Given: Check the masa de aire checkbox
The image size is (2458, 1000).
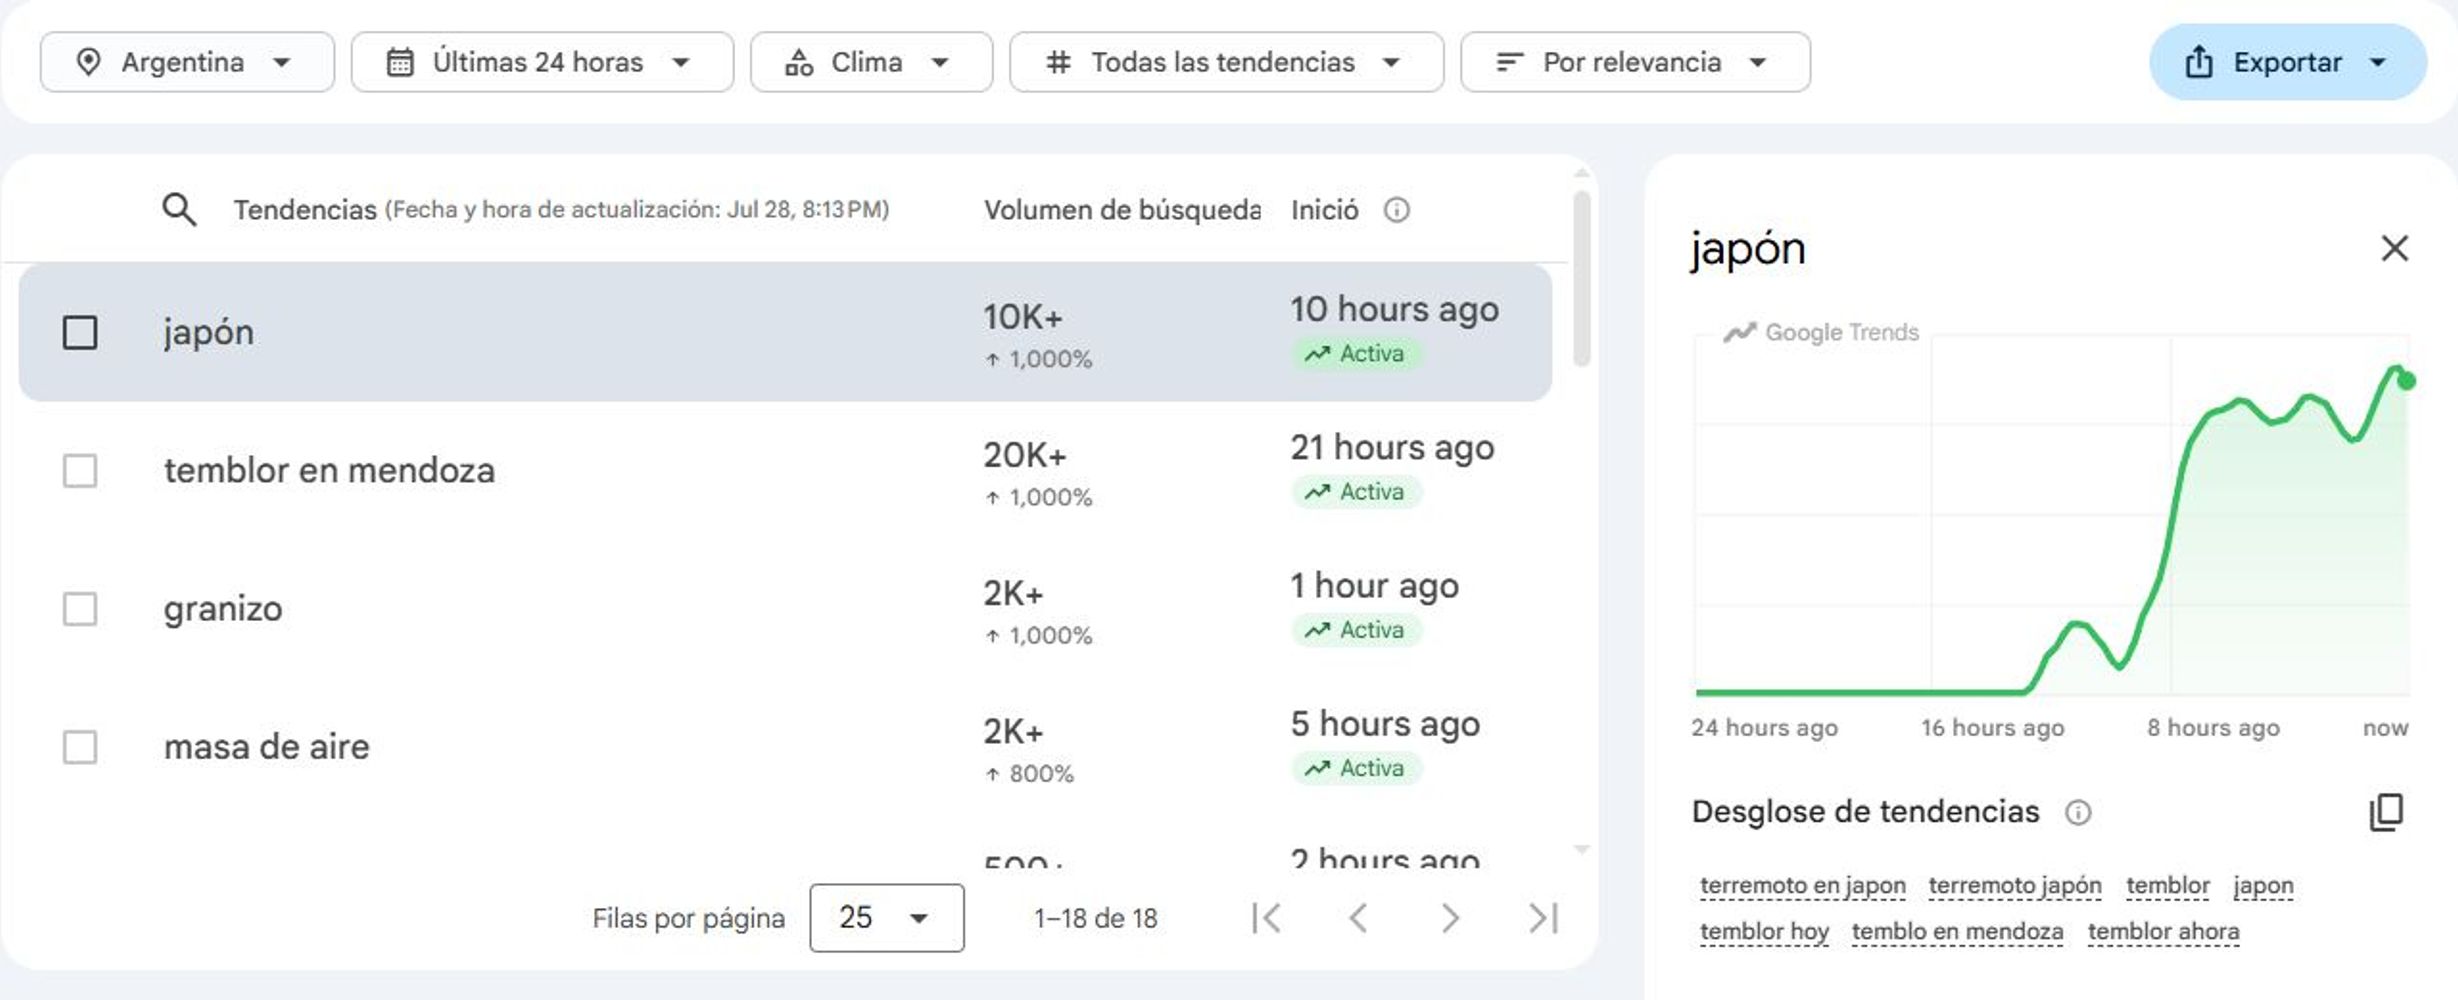Looking at the screenshot, I should [x=80, y=747].
